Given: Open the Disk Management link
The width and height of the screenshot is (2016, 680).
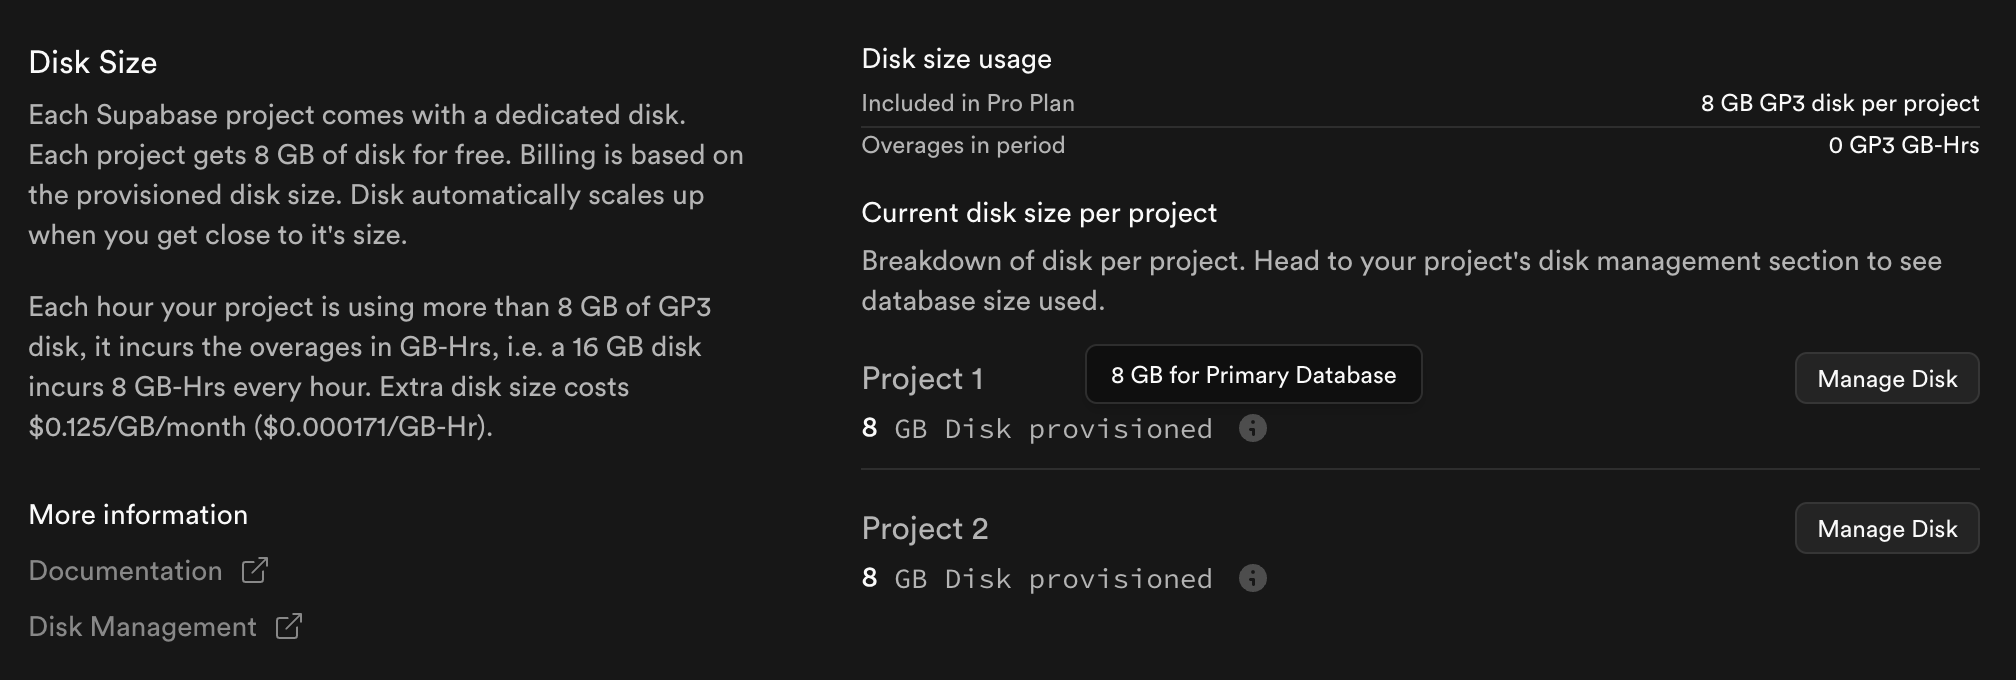Looking at the screenshot, I should (142, 627).
